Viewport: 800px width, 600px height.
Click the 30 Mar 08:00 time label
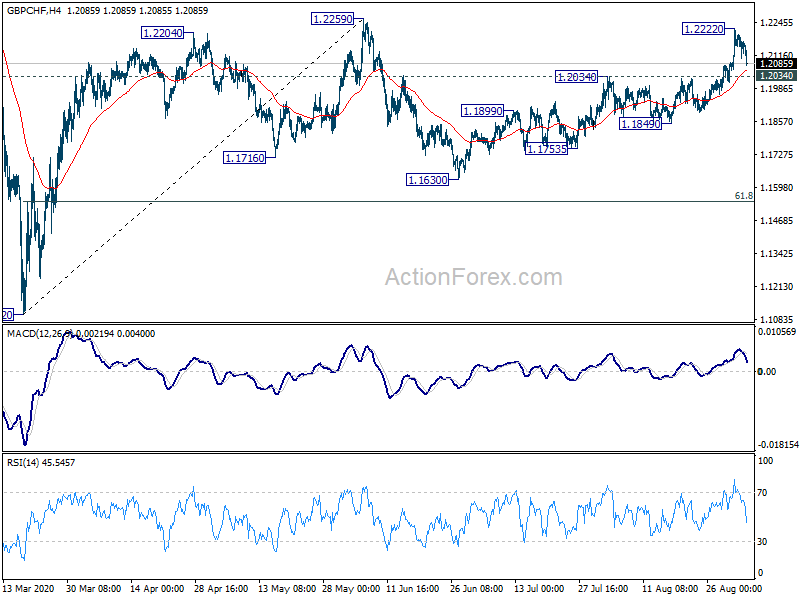click(93, 588)
